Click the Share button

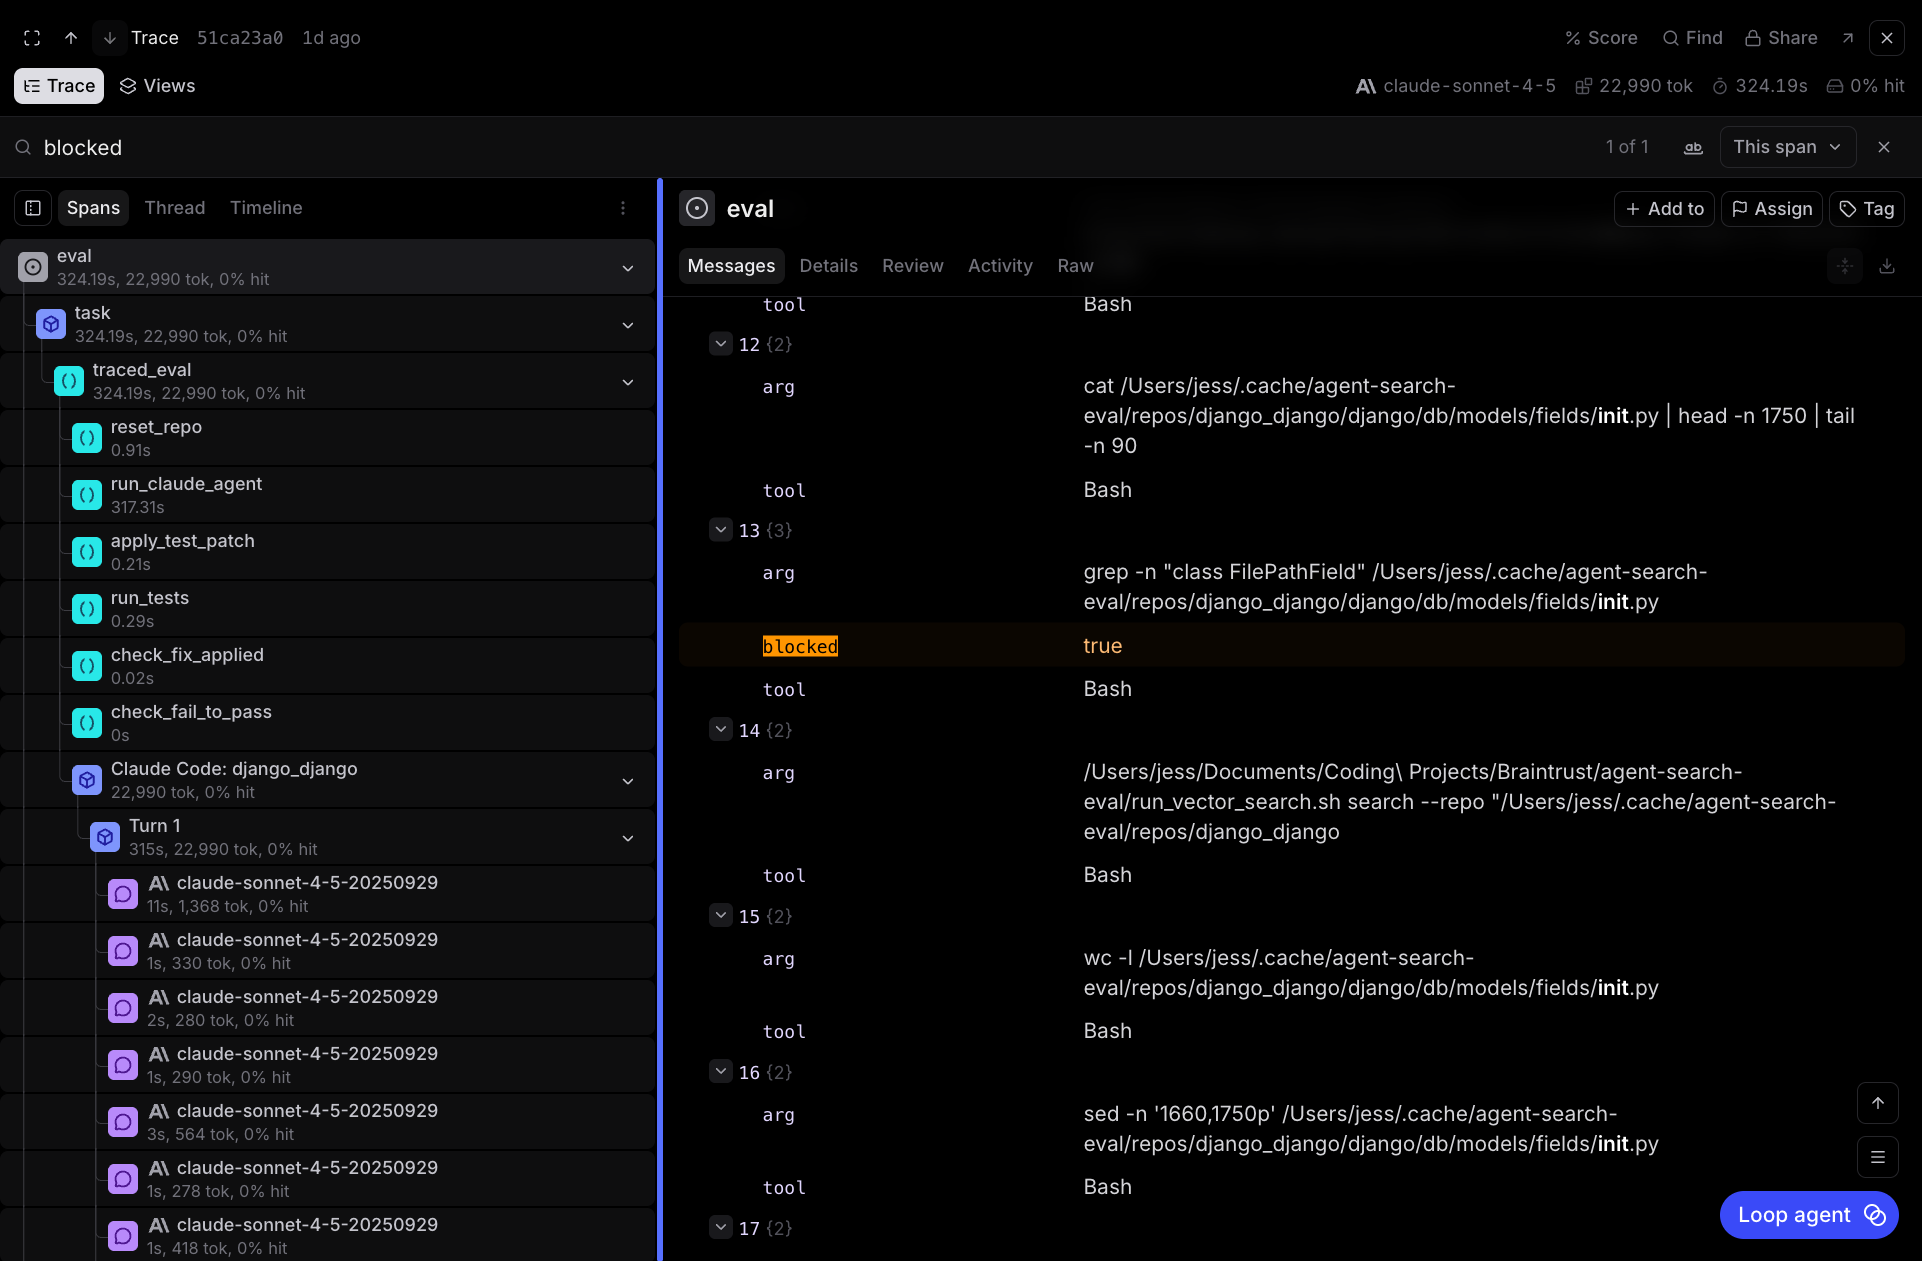[1781, 38]
